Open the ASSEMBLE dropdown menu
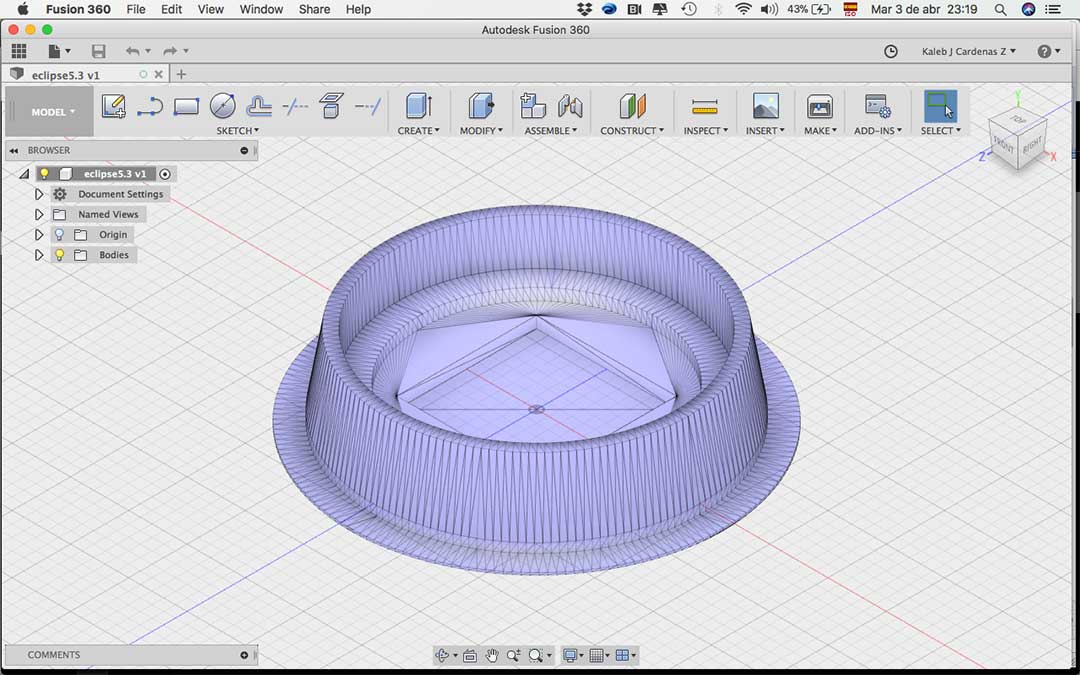The height and width of the screenshot is (675, 1080). [551, 130]
